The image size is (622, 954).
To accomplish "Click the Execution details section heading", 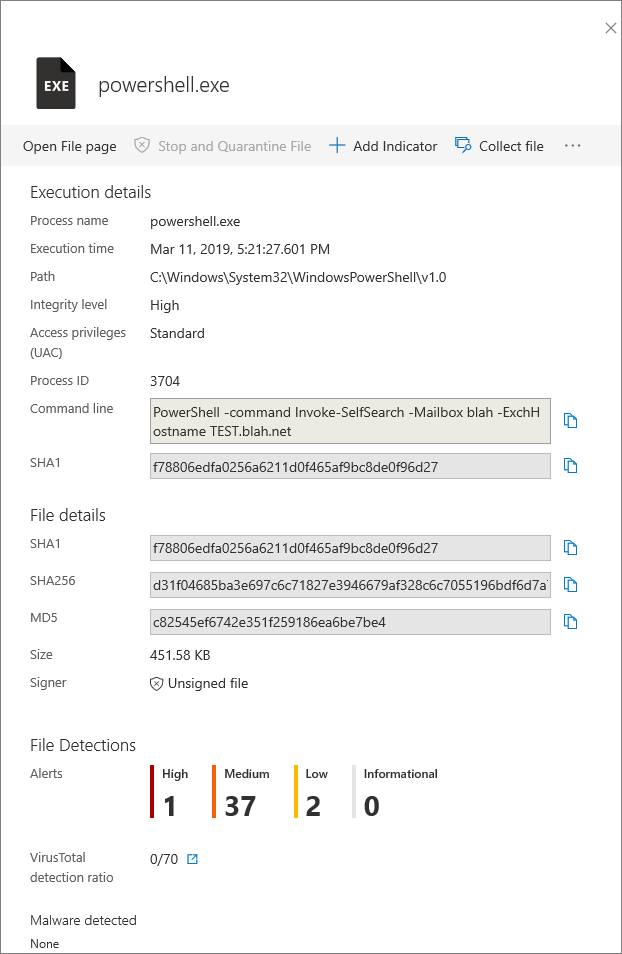I will coord(90,192).
